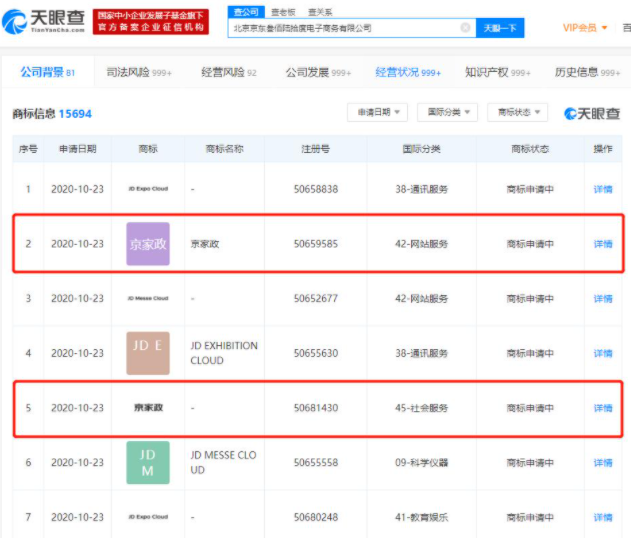Click the 41-教育娱乐 classification cell

click(x=422, y=517)
